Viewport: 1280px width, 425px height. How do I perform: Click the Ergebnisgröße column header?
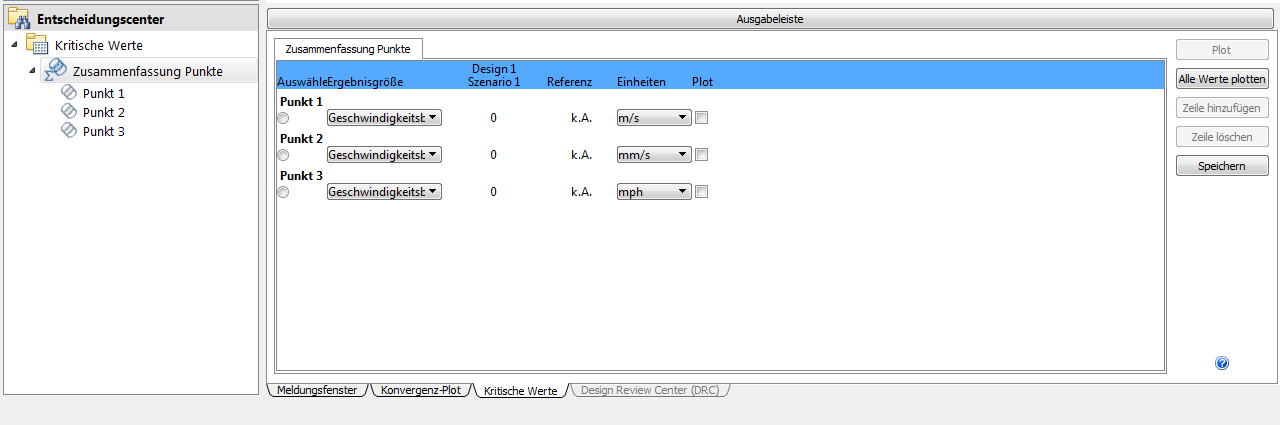(x=365, y=82)
